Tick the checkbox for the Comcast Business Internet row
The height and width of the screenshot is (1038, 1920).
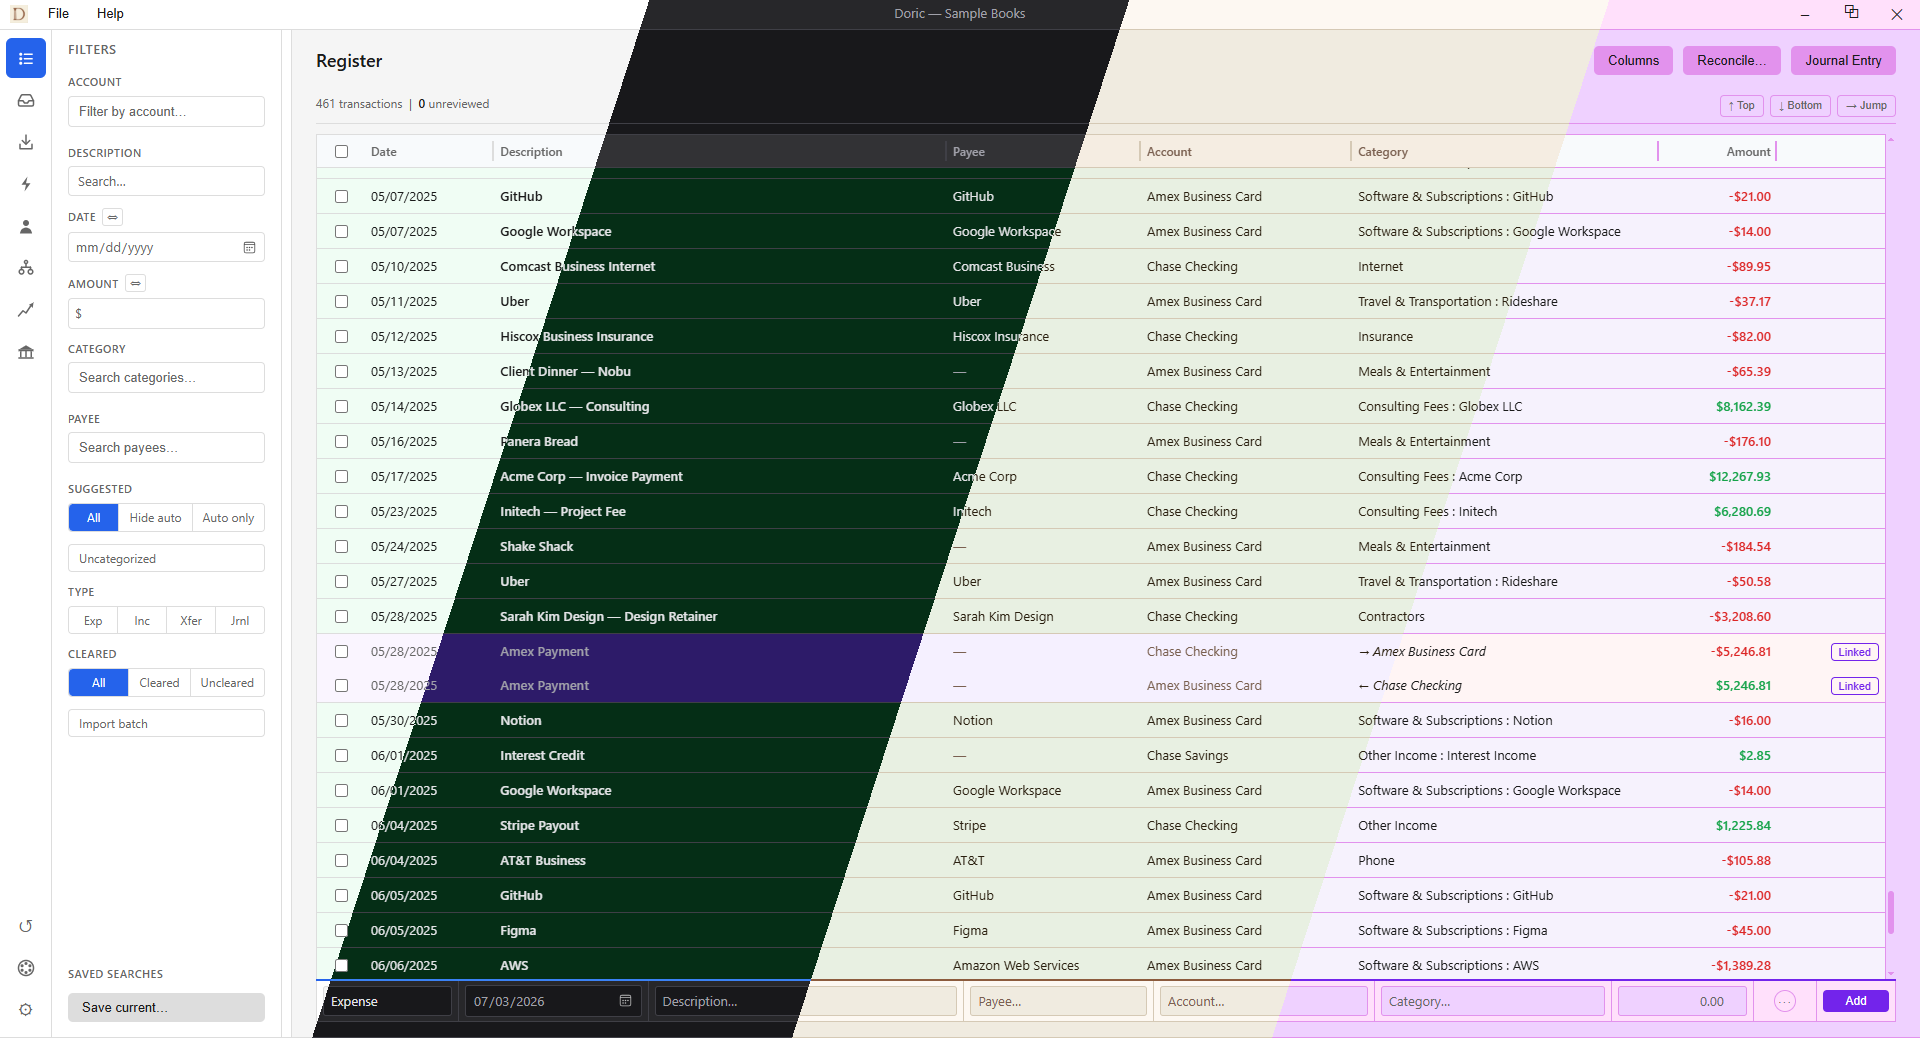(342, 267)
